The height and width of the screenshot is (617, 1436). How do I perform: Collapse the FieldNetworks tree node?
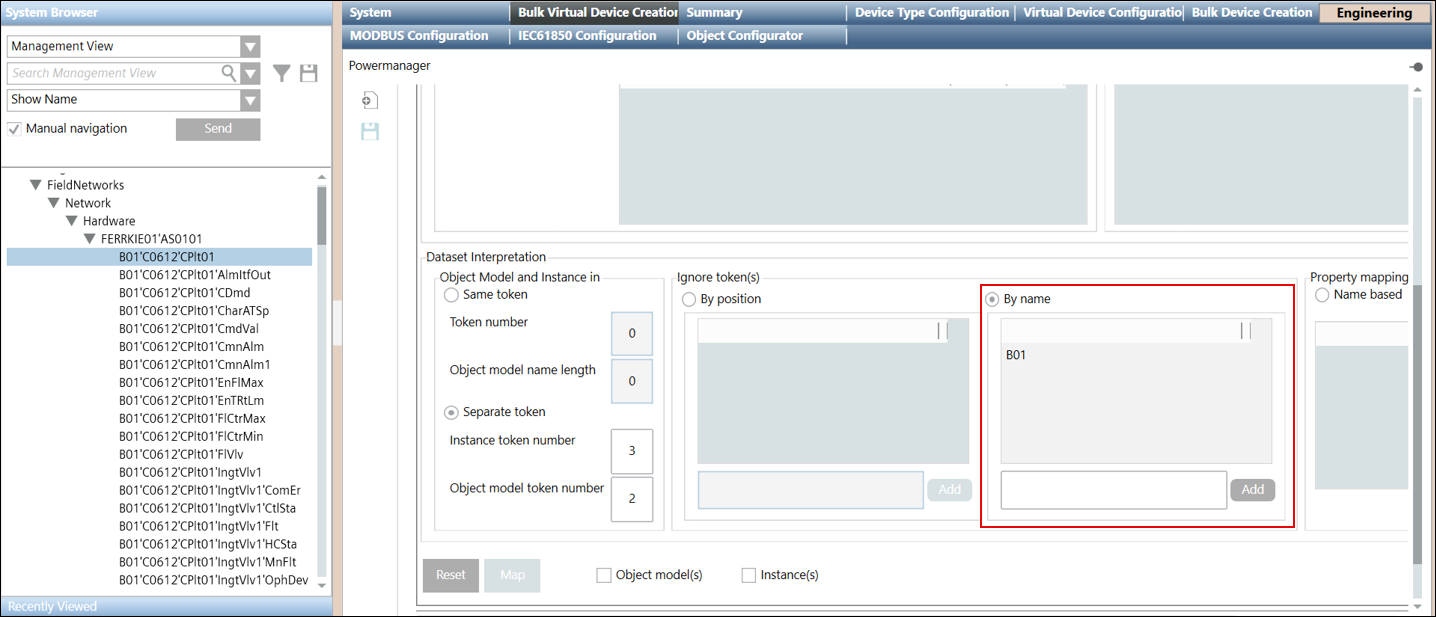pos(36,185)
